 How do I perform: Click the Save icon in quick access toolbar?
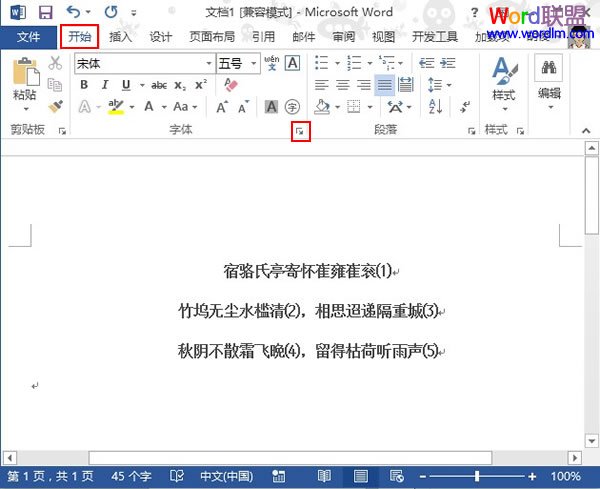[x=45, y=13]
